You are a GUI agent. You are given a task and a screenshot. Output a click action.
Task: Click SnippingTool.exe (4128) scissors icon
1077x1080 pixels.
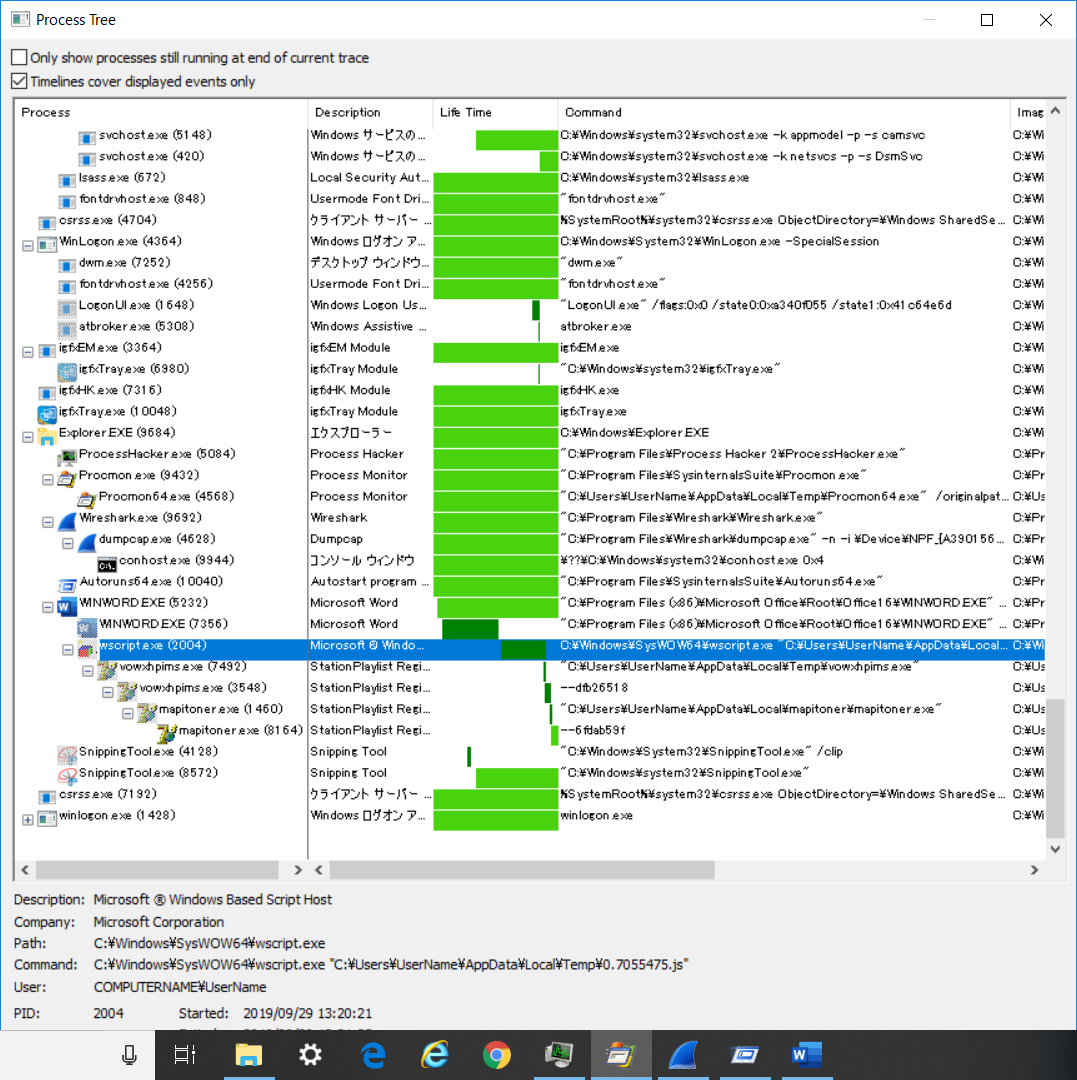coord(67,755)
